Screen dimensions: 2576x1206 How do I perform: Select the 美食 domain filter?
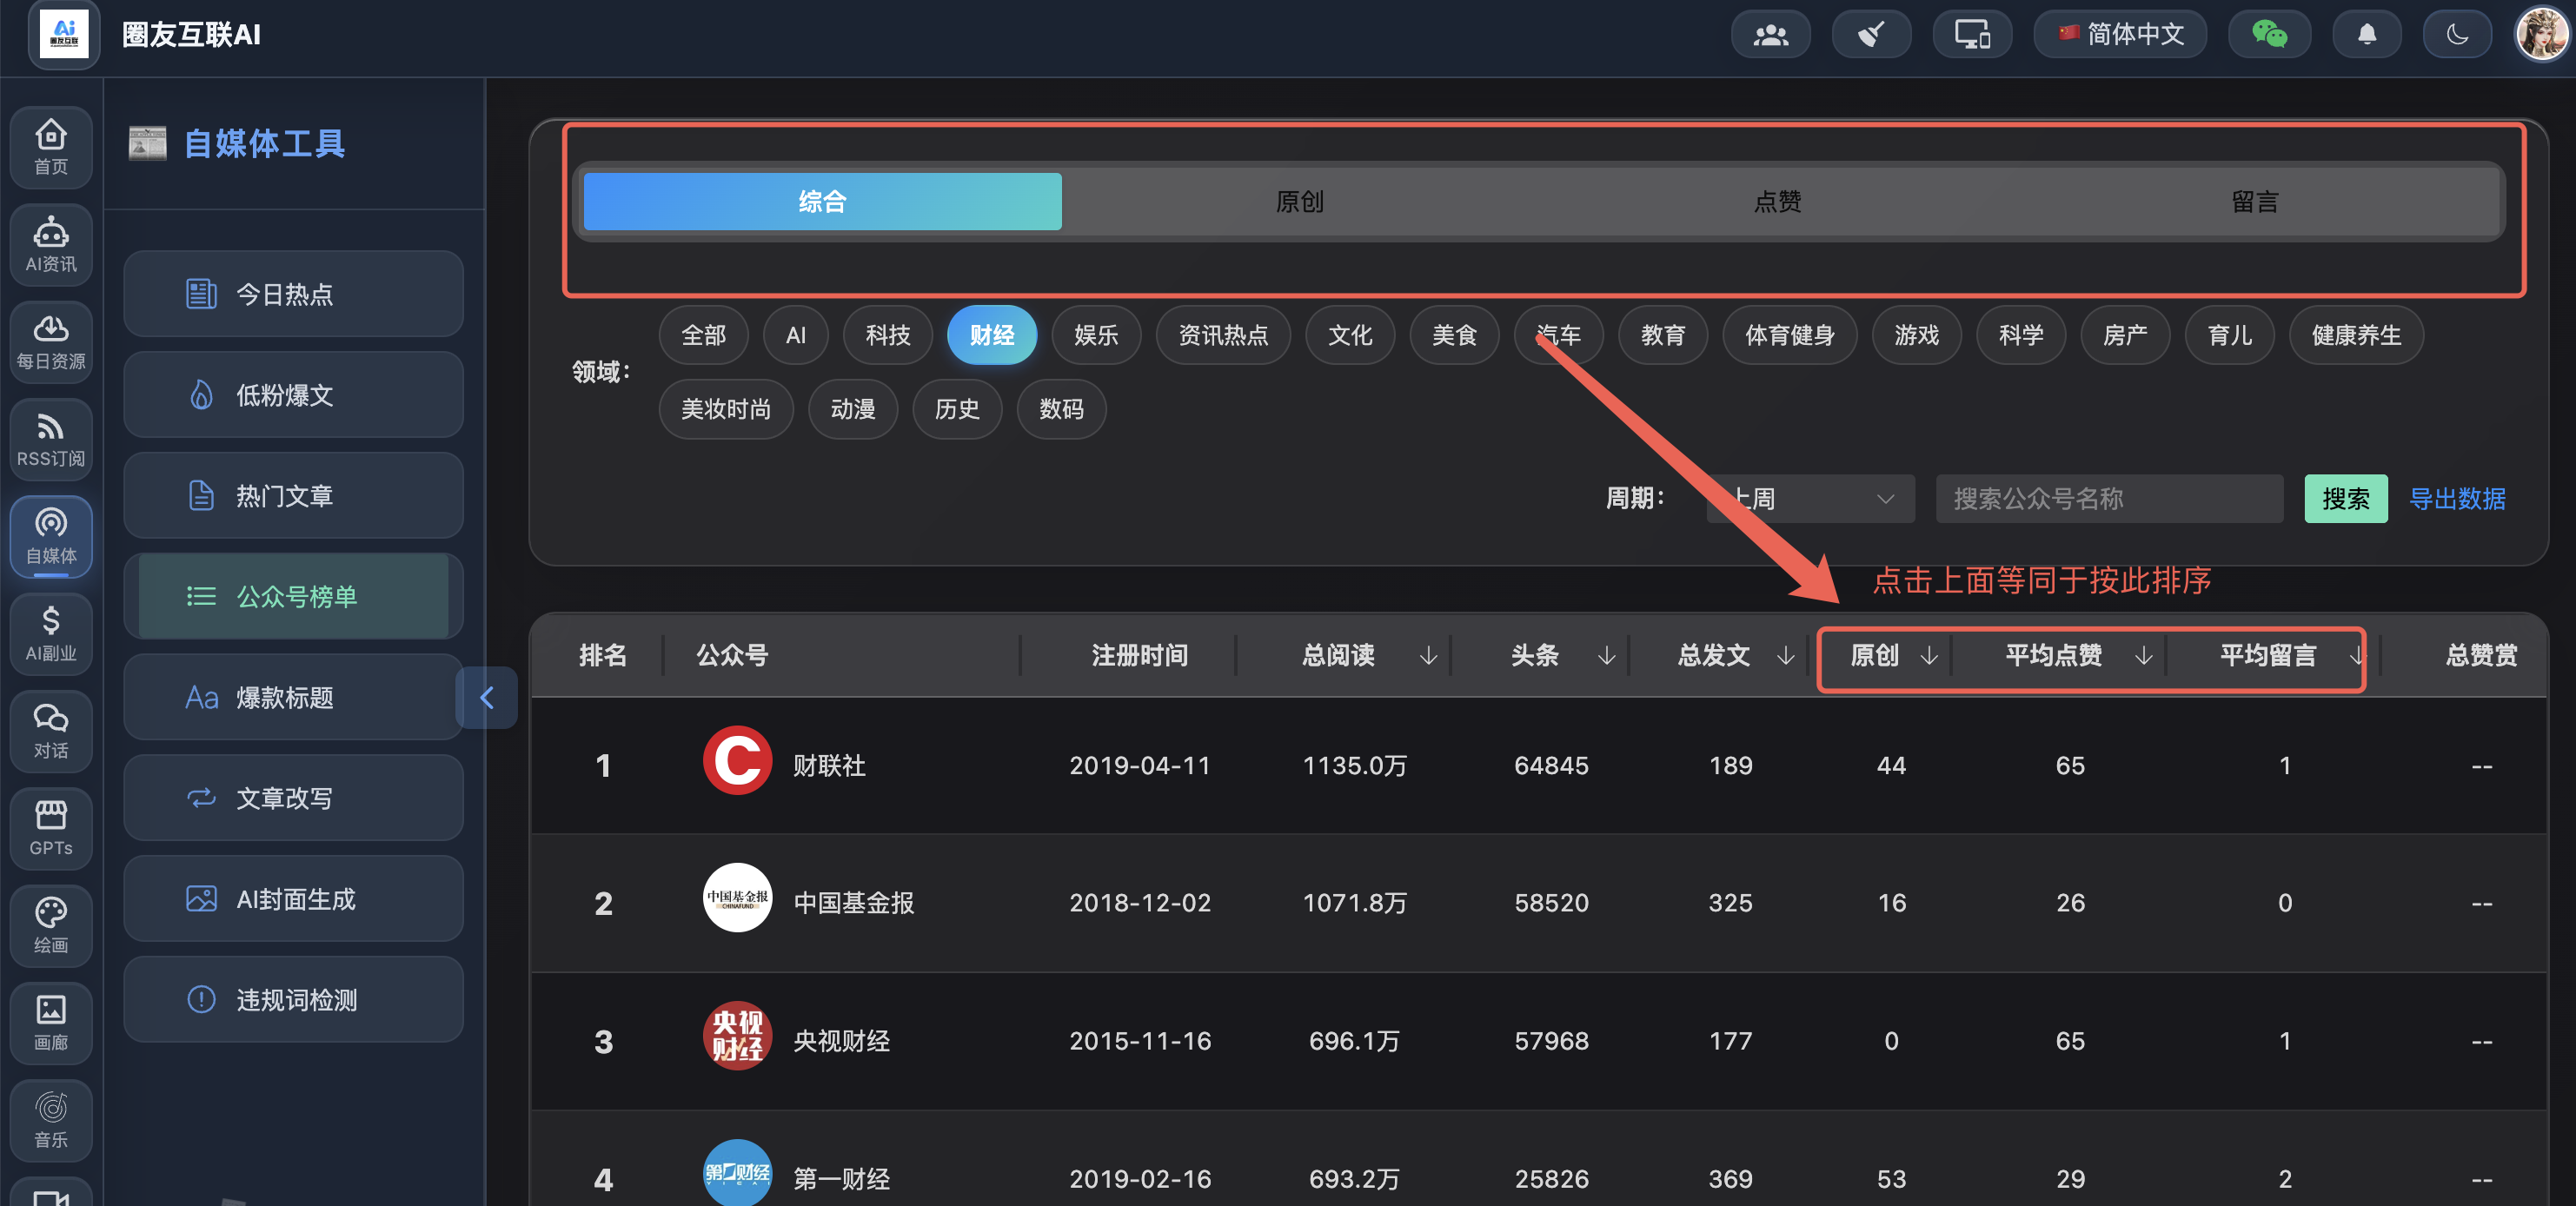(1454, 335)
